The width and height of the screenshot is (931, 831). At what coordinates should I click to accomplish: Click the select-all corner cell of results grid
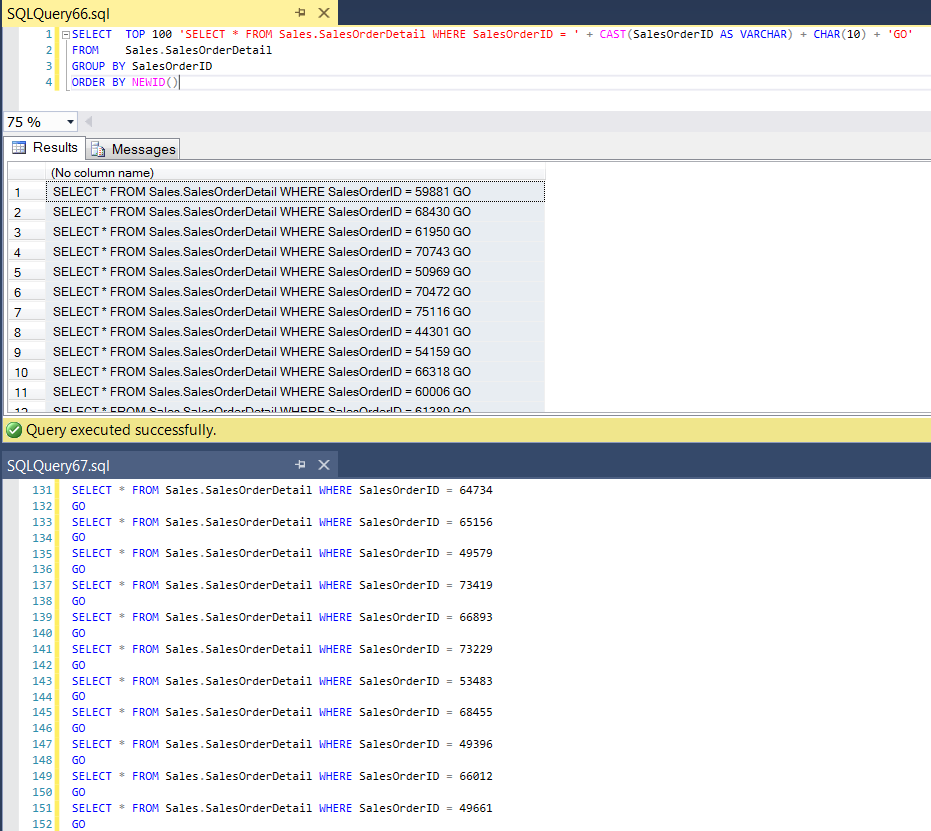click(x=27, y=173)
